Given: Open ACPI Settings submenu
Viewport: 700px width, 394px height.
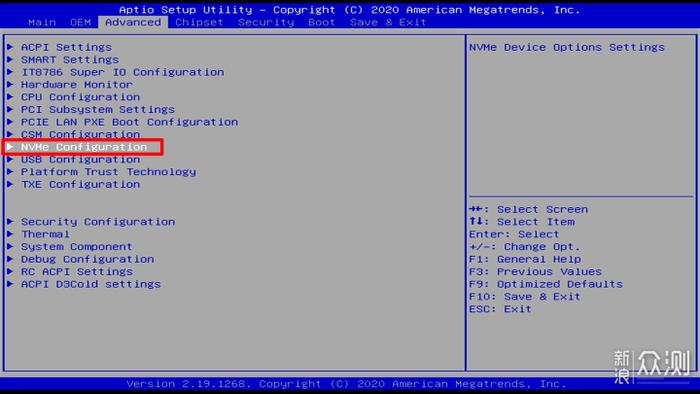Looking at the screenshot, I should pyautogui.click(x=66, y=47).
